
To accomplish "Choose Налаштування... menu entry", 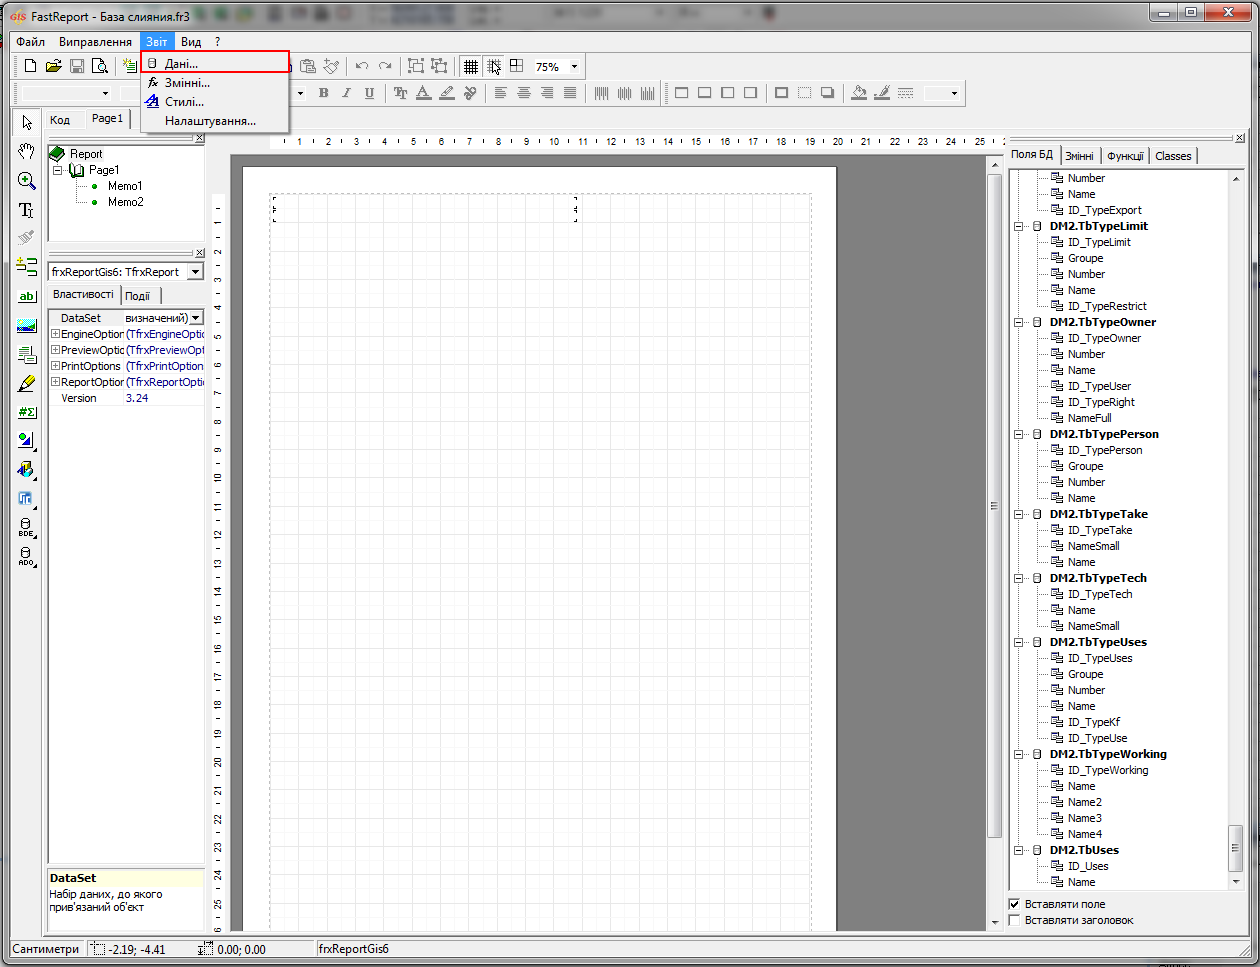I will coord(215,121).
